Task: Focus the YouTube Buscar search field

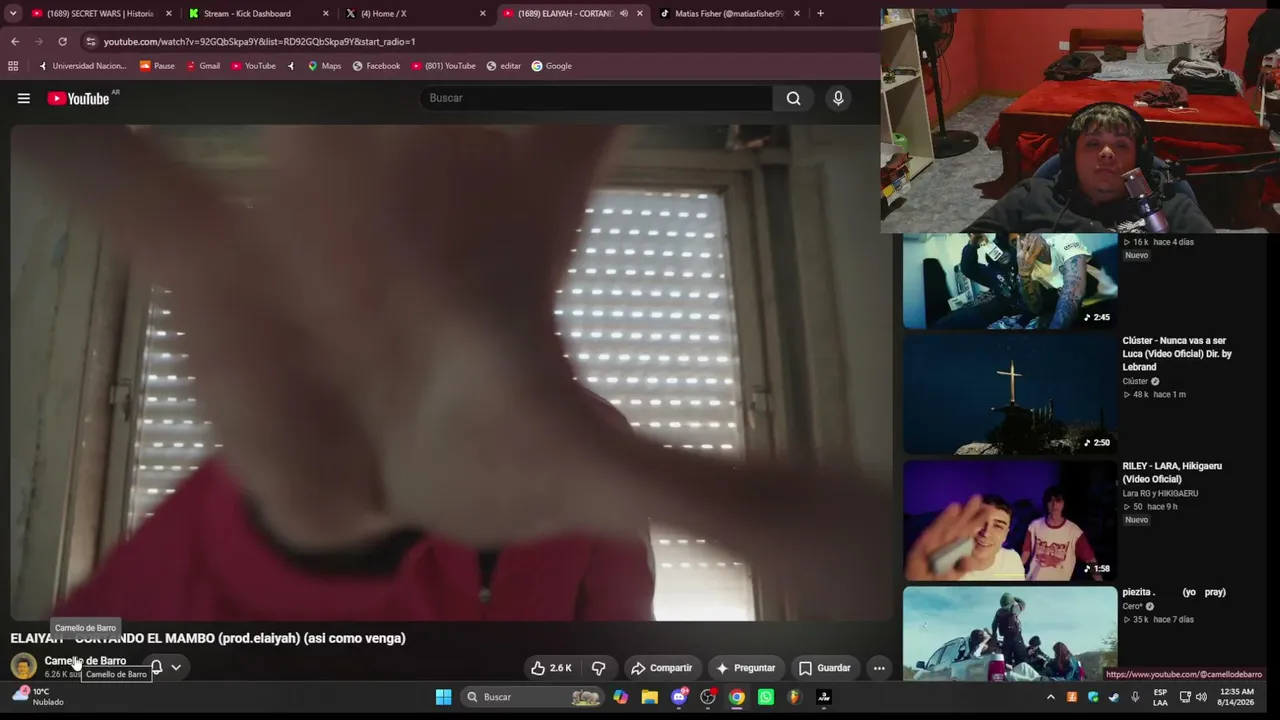Action: tap(596, 98)
